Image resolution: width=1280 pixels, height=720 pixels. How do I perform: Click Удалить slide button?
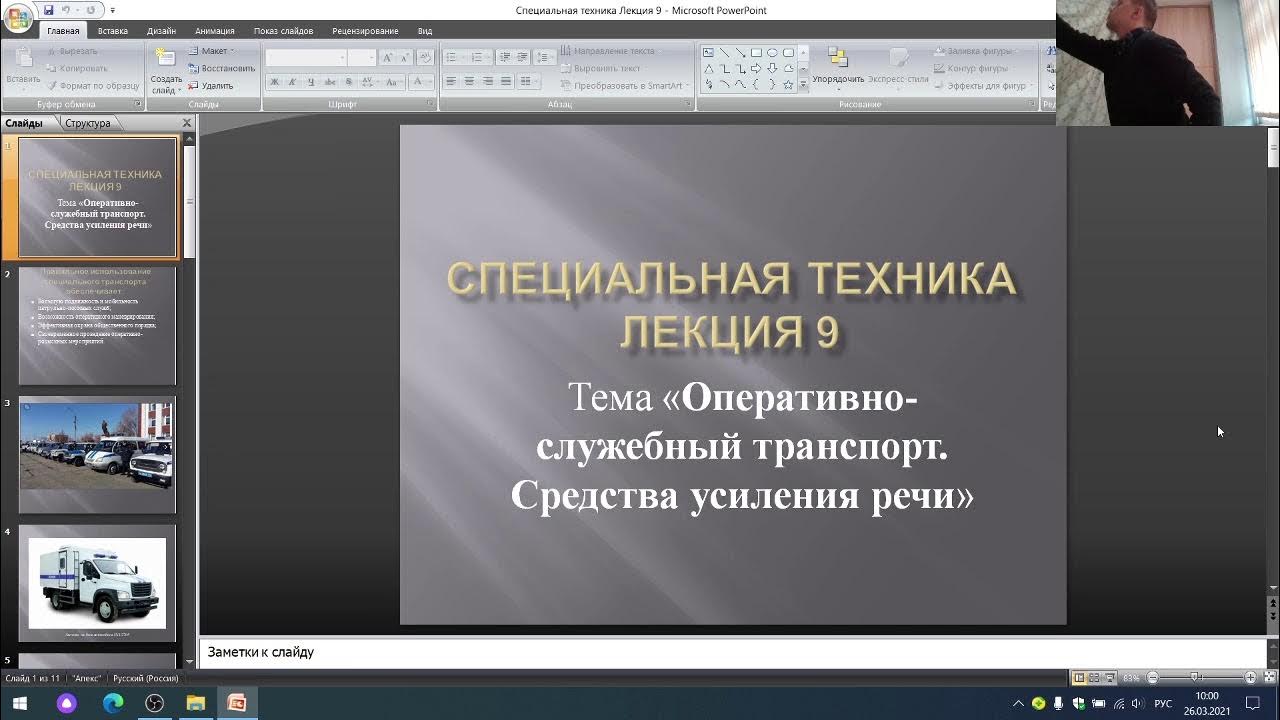pos(211,85)
